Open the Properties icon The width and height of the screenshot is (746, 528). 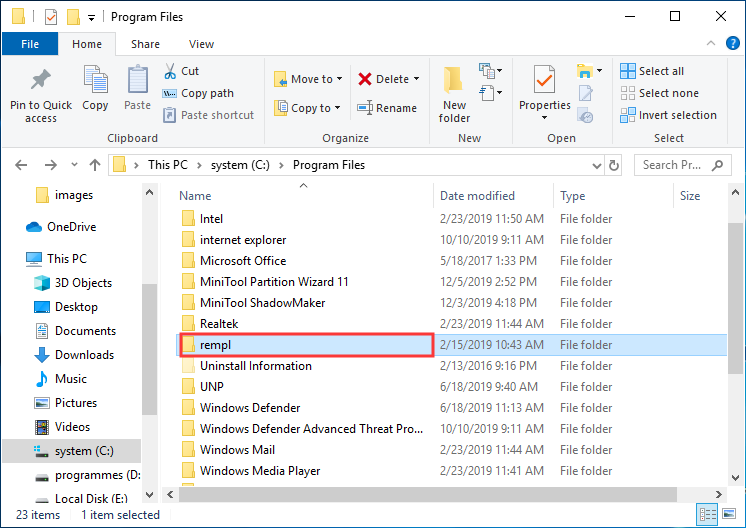pyautogui.click(x=544, y=80)
